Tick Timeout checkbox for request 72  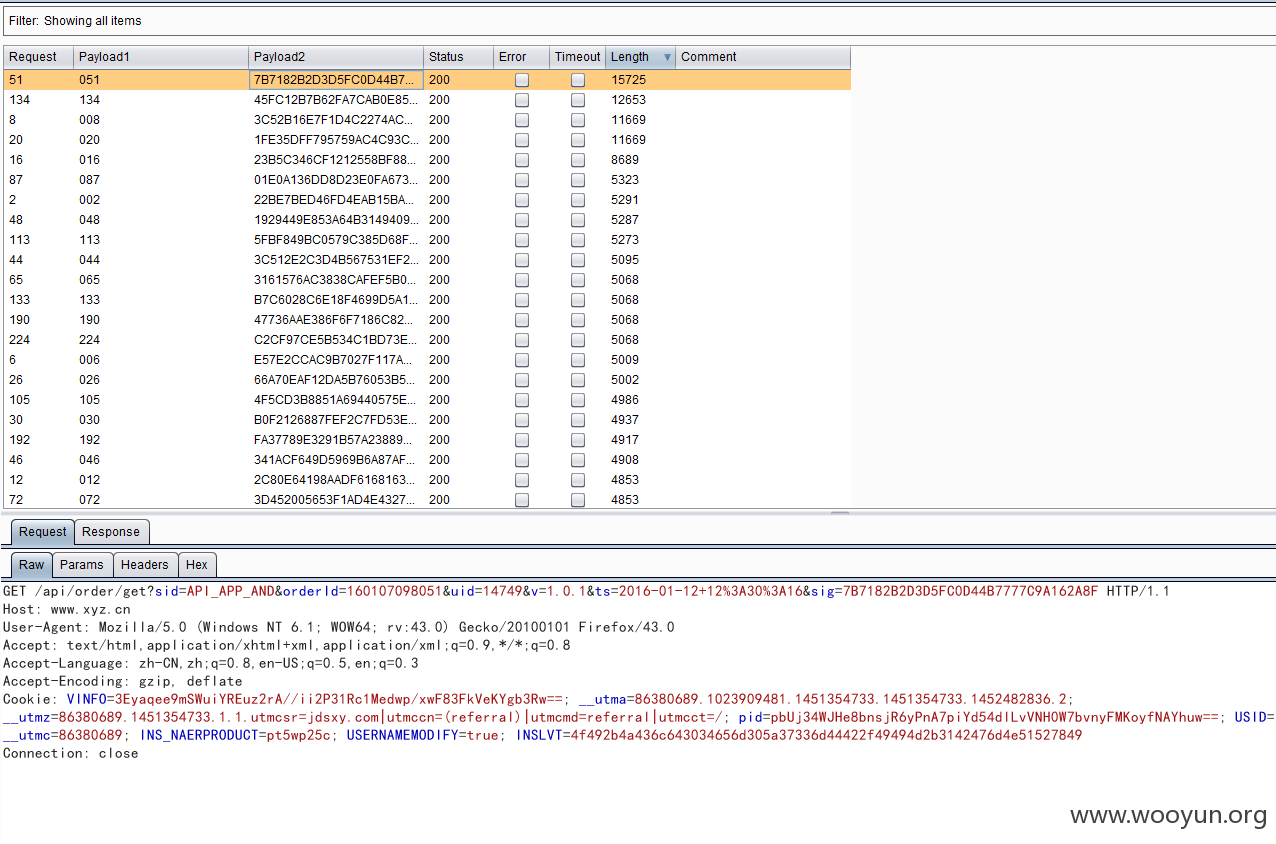point(578,500)
